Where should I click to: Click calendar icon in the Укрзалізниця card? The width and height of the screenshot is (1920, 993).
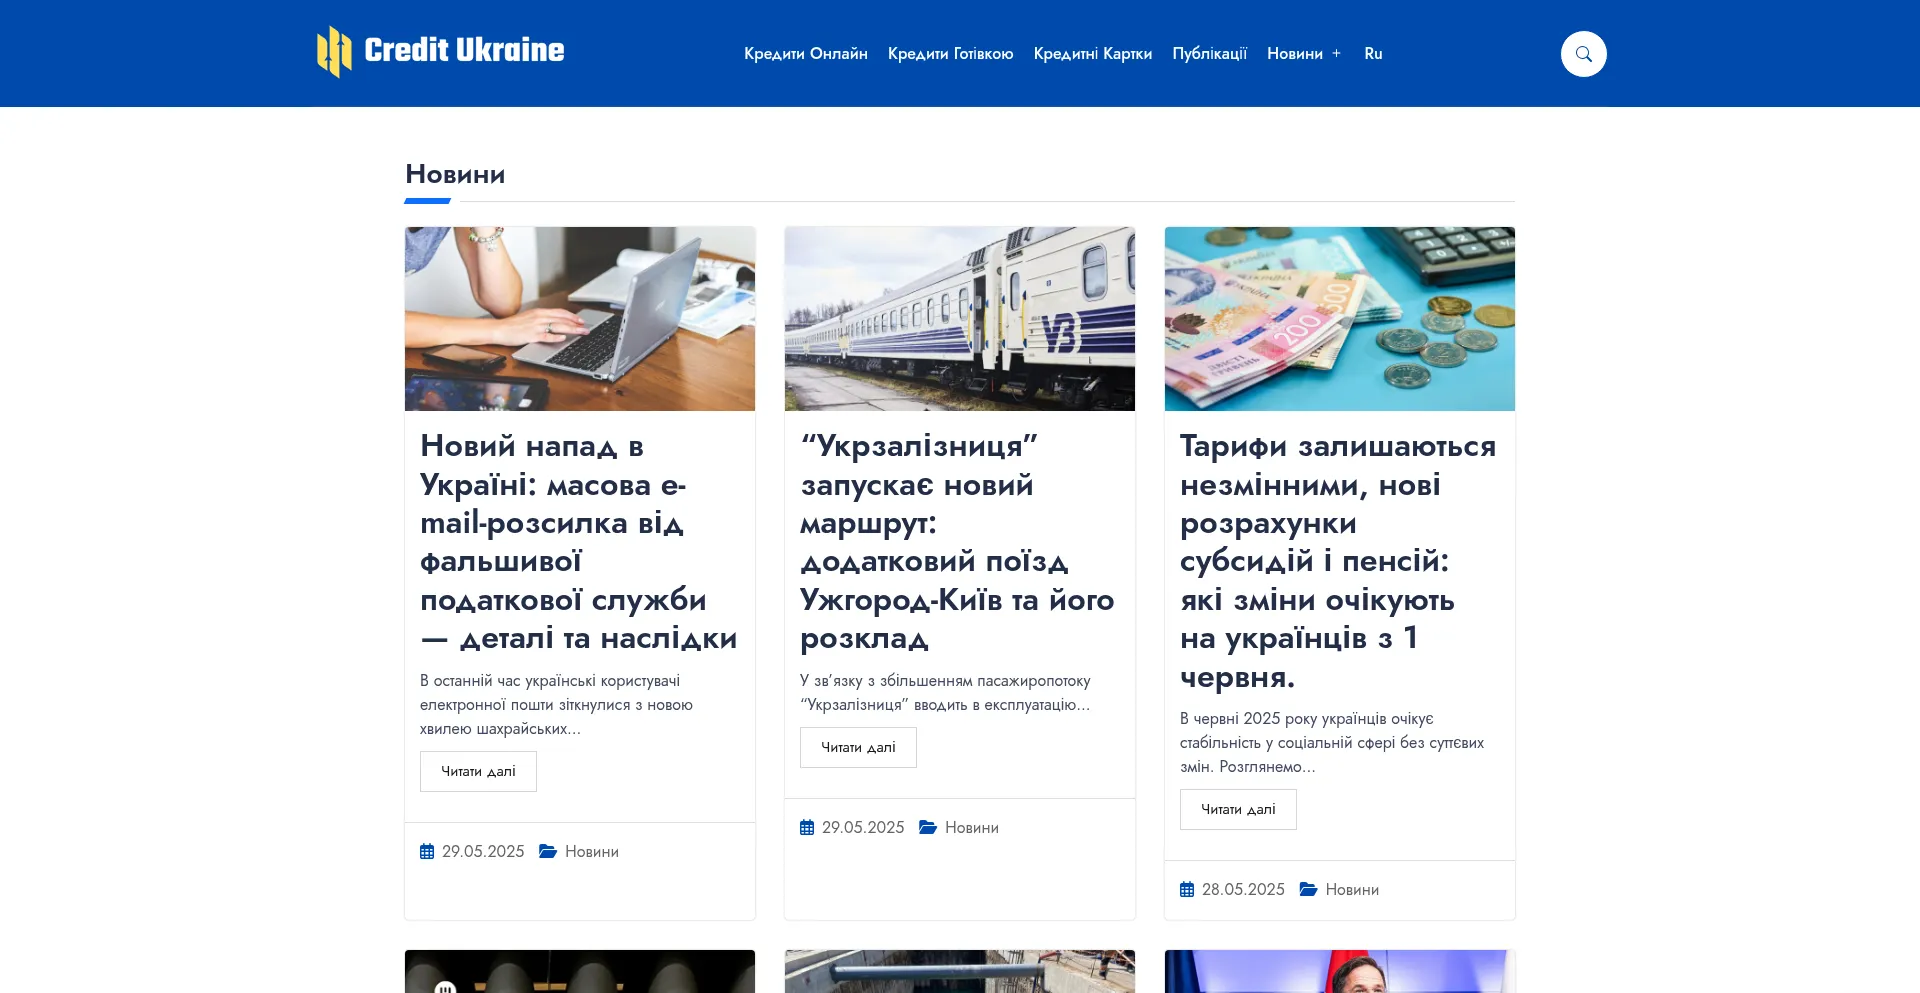pyautogui.click(x=807, y=828)
